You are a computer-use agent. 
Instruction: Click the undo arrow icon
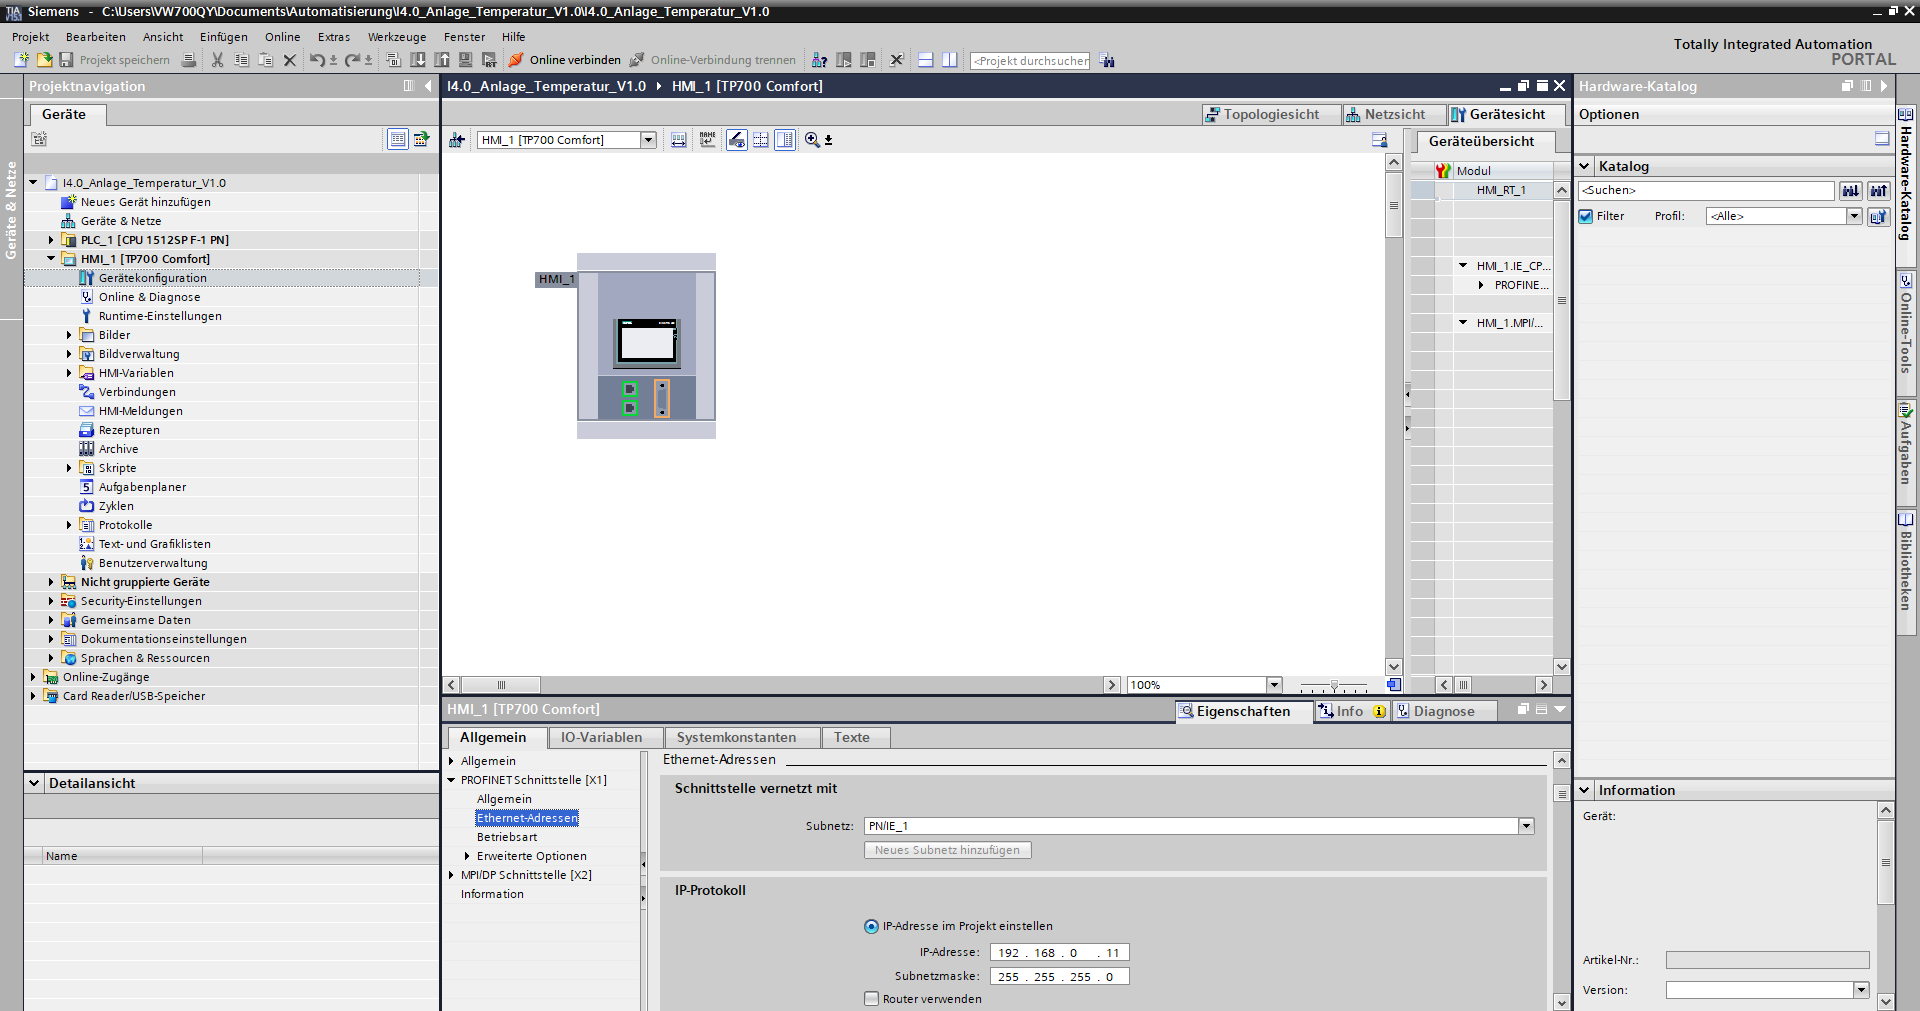point(317,60)
